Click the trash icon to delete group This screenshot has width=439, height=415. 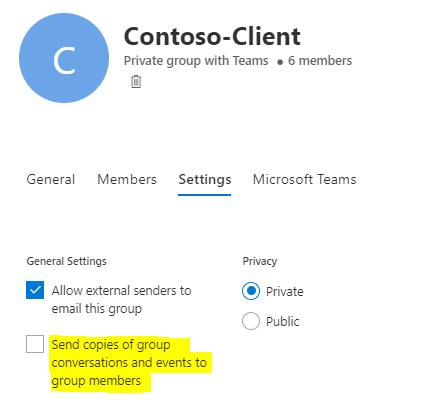click(x=136, y=82)
